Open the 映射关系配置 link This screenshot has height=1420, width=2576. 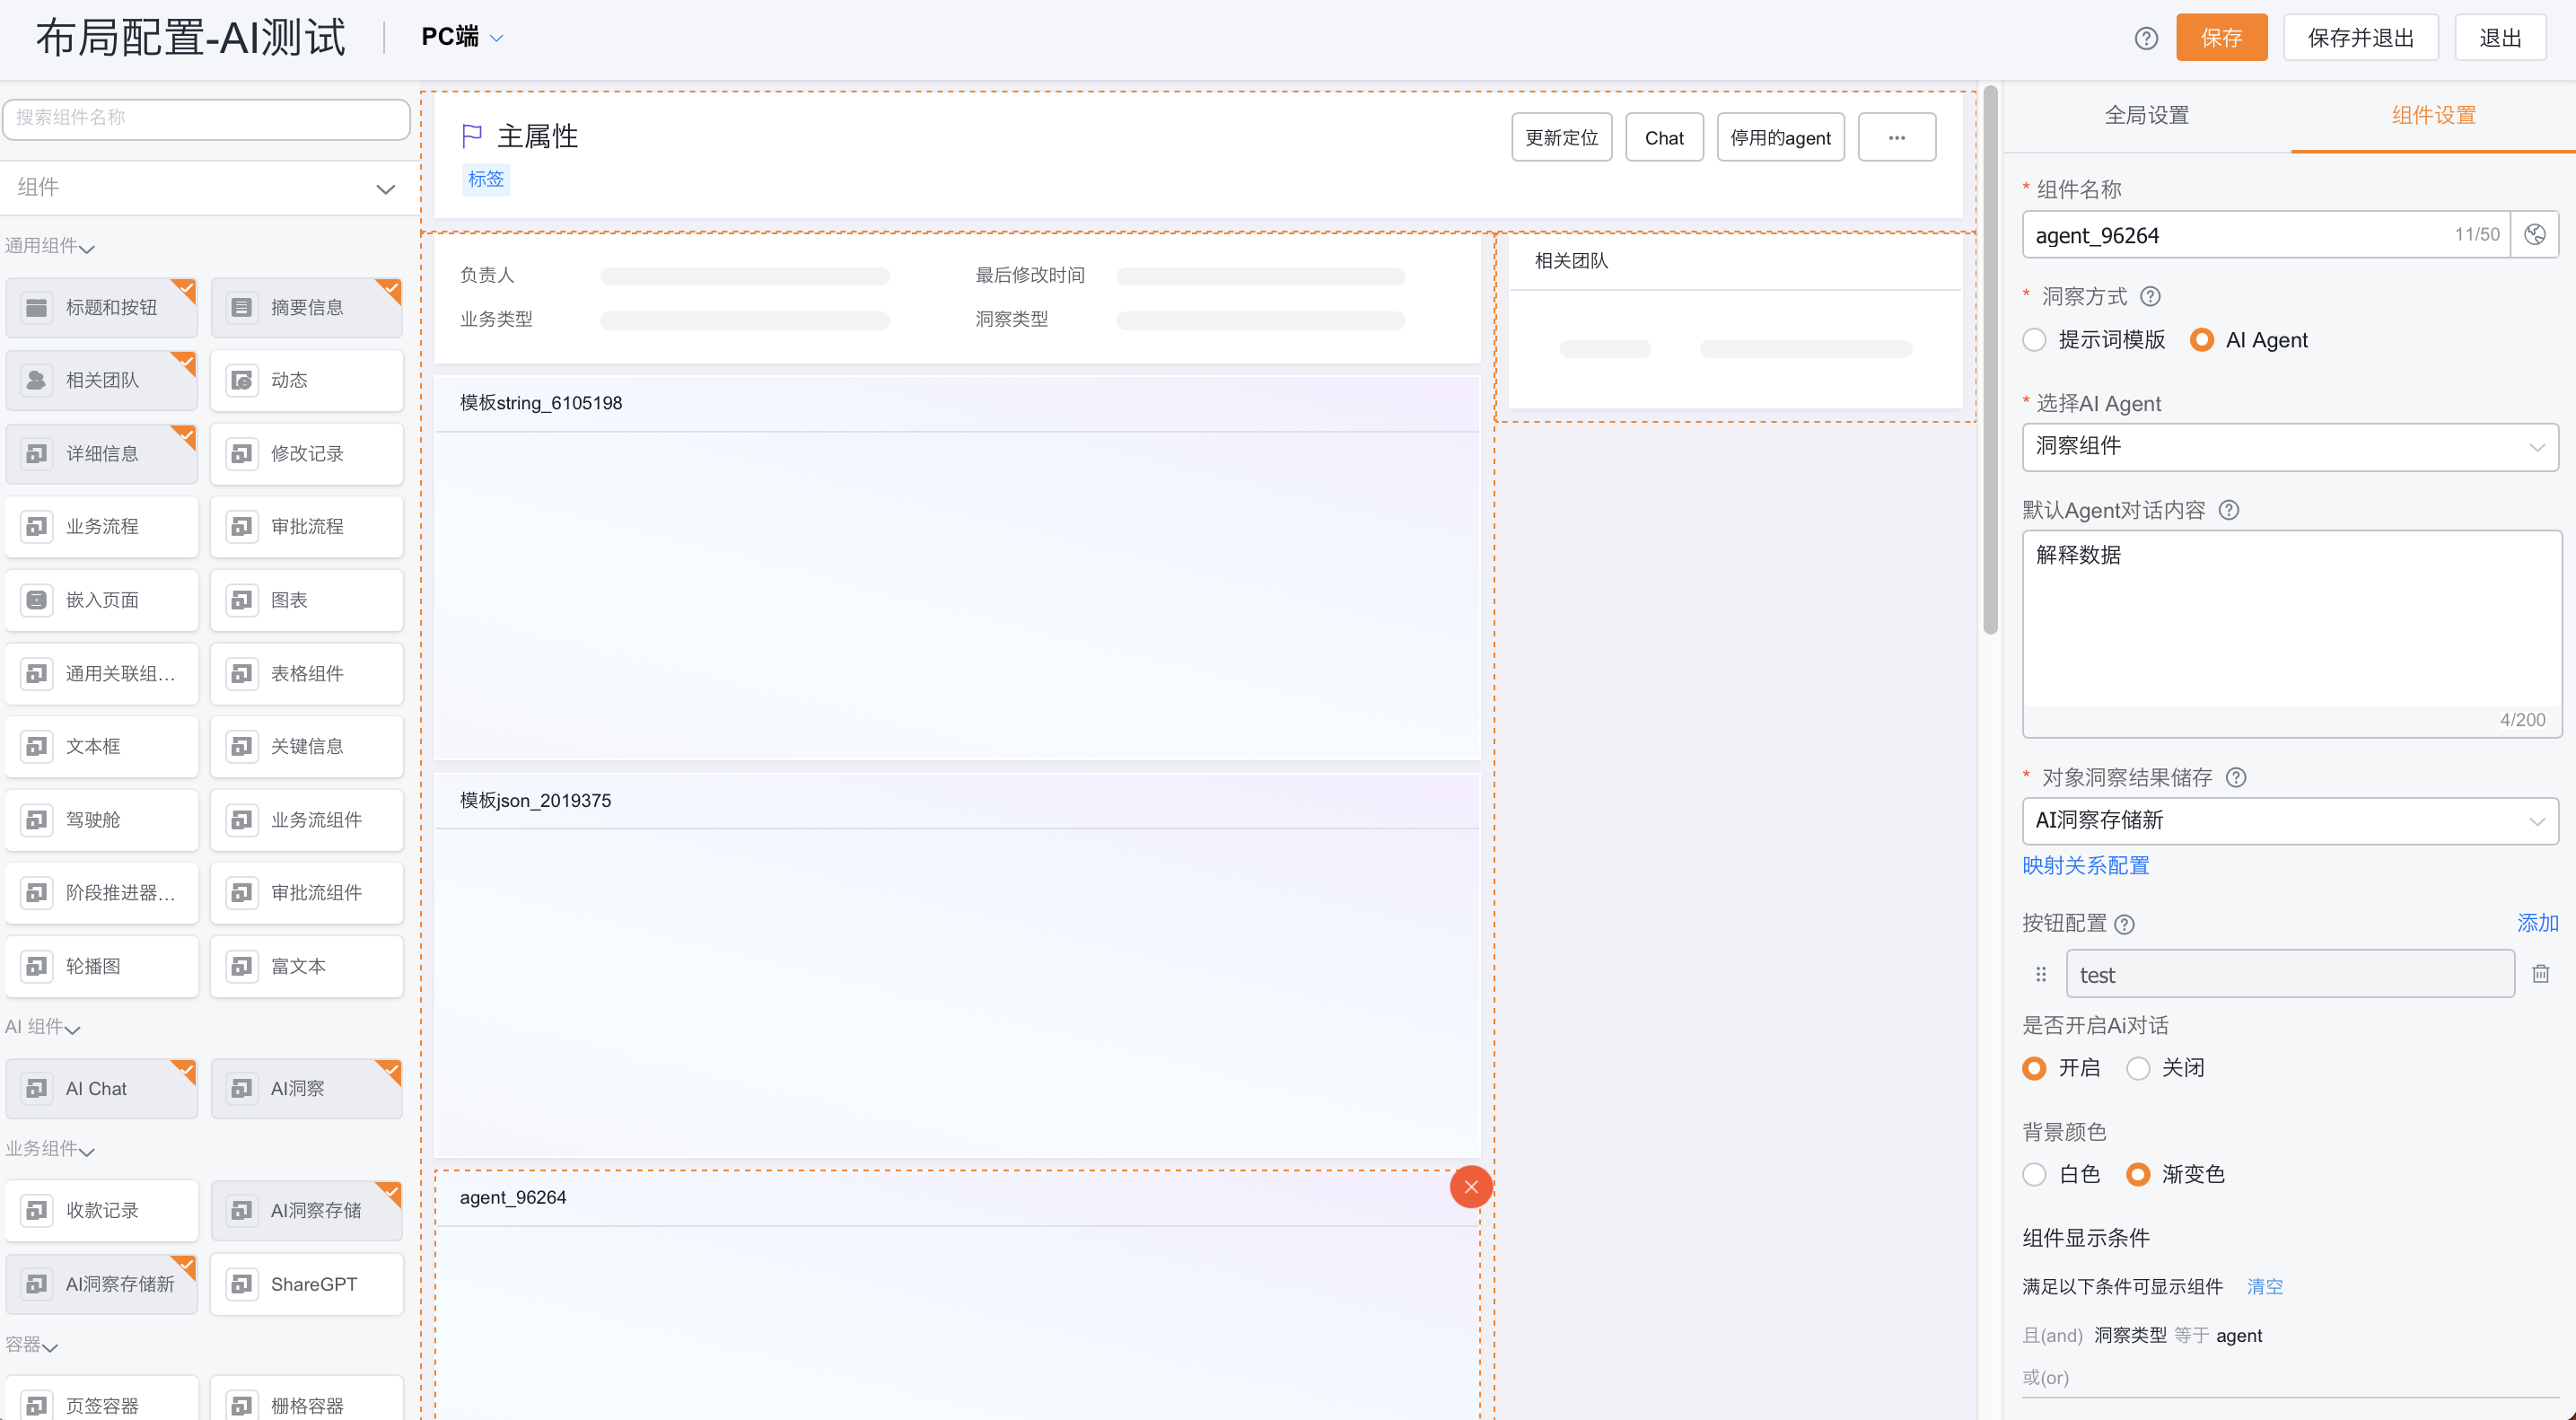[x=2086, y=865]
